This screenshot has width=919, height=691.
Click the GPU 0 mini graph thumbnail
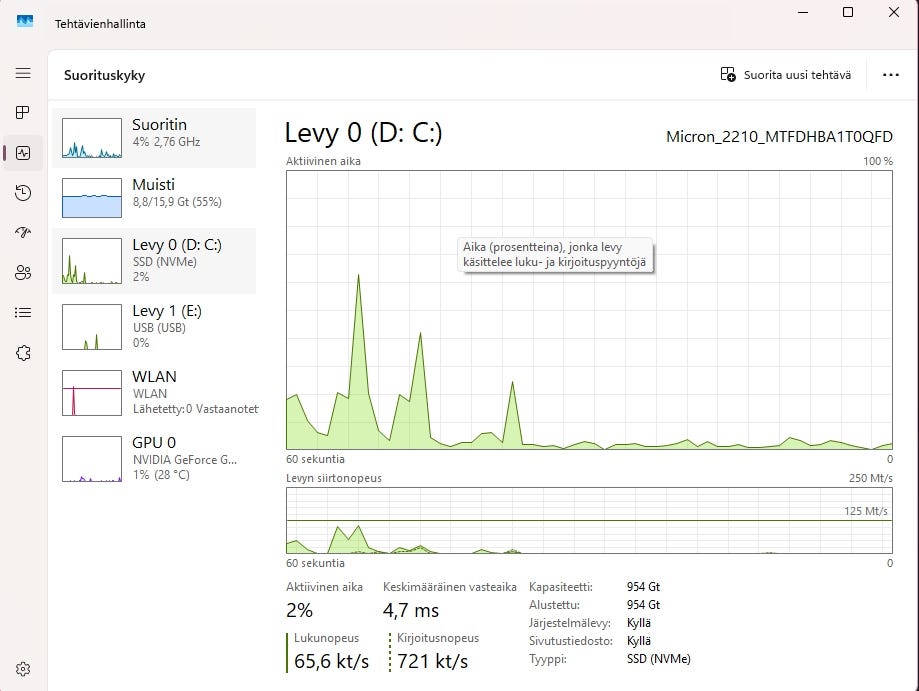pos(92,458)
